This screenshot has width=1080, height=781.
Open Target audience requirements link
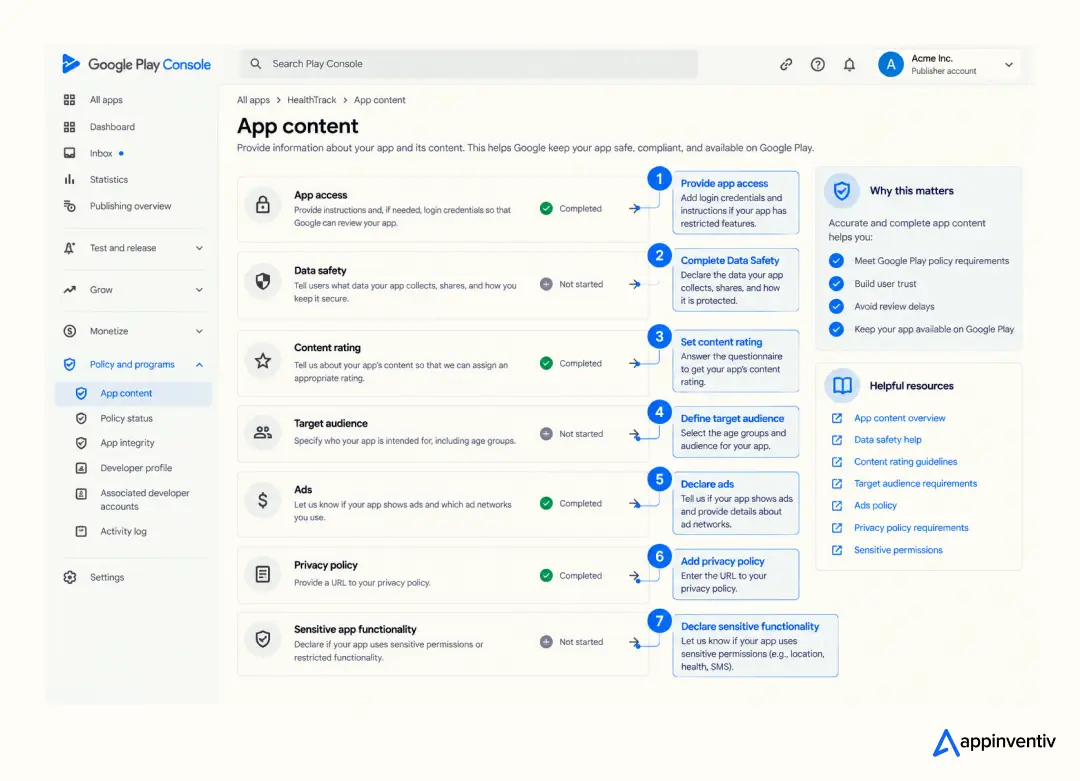(915, 483)
